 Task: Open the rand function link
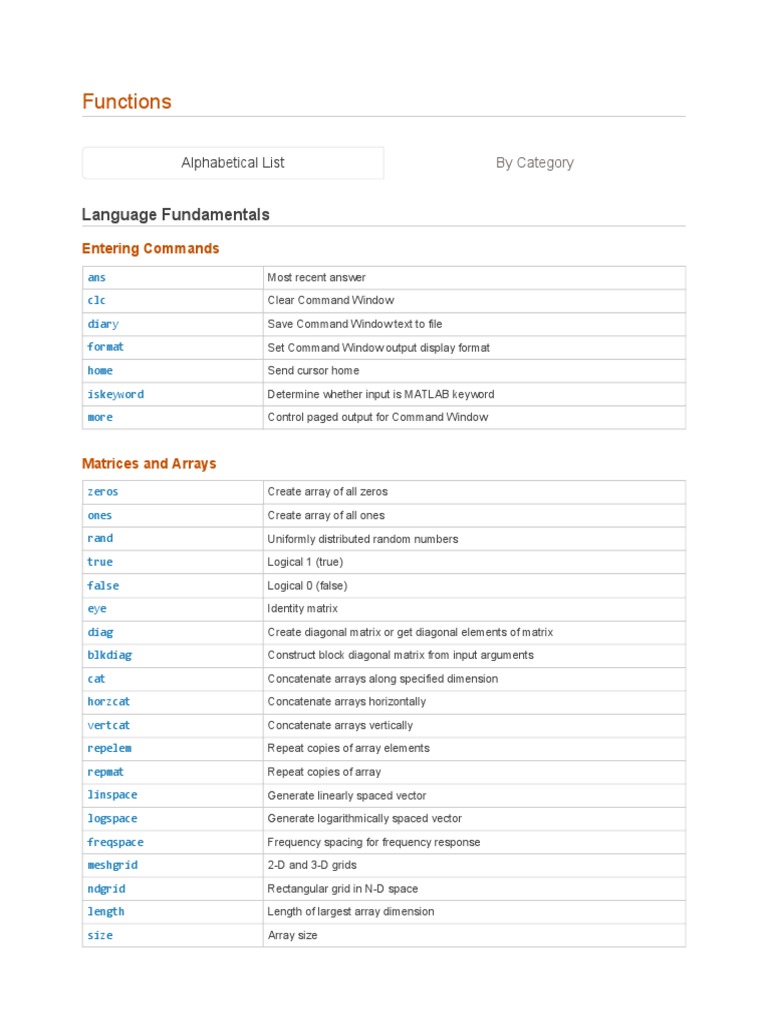click(99, 539)
